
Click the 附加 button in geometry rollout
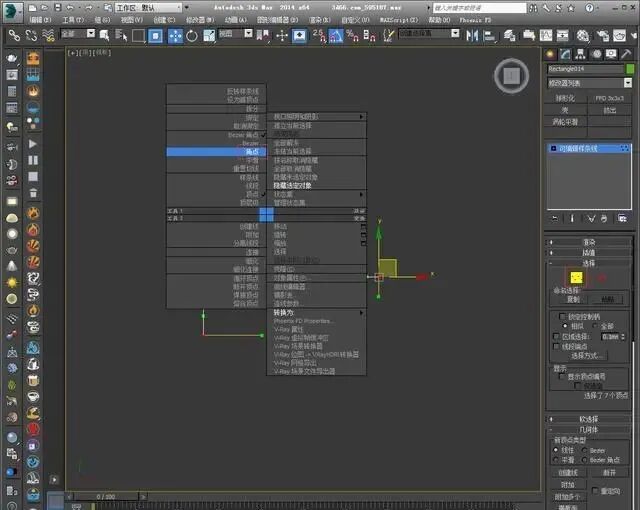[x=568, y=485]
